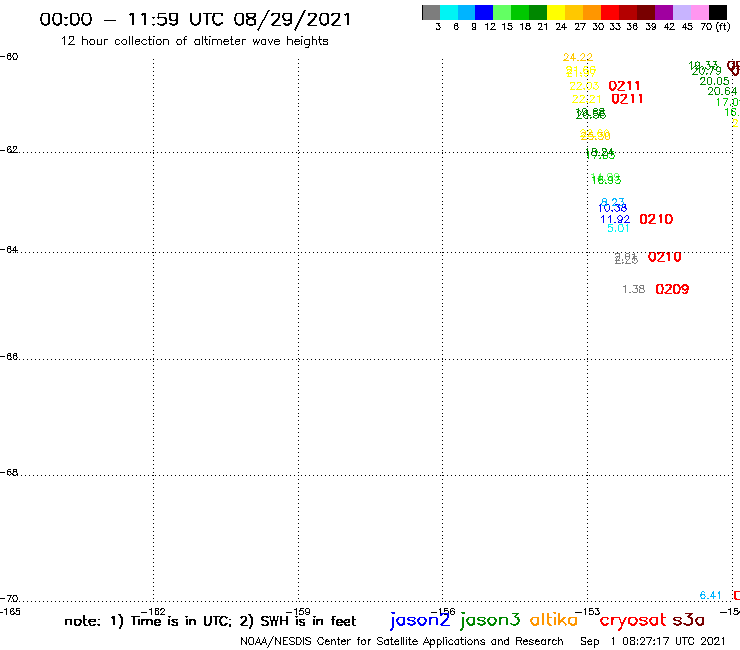This screenshot has height=650, width=740.
Task: Click the light green legend swatch
Action: tap(502, 12)
